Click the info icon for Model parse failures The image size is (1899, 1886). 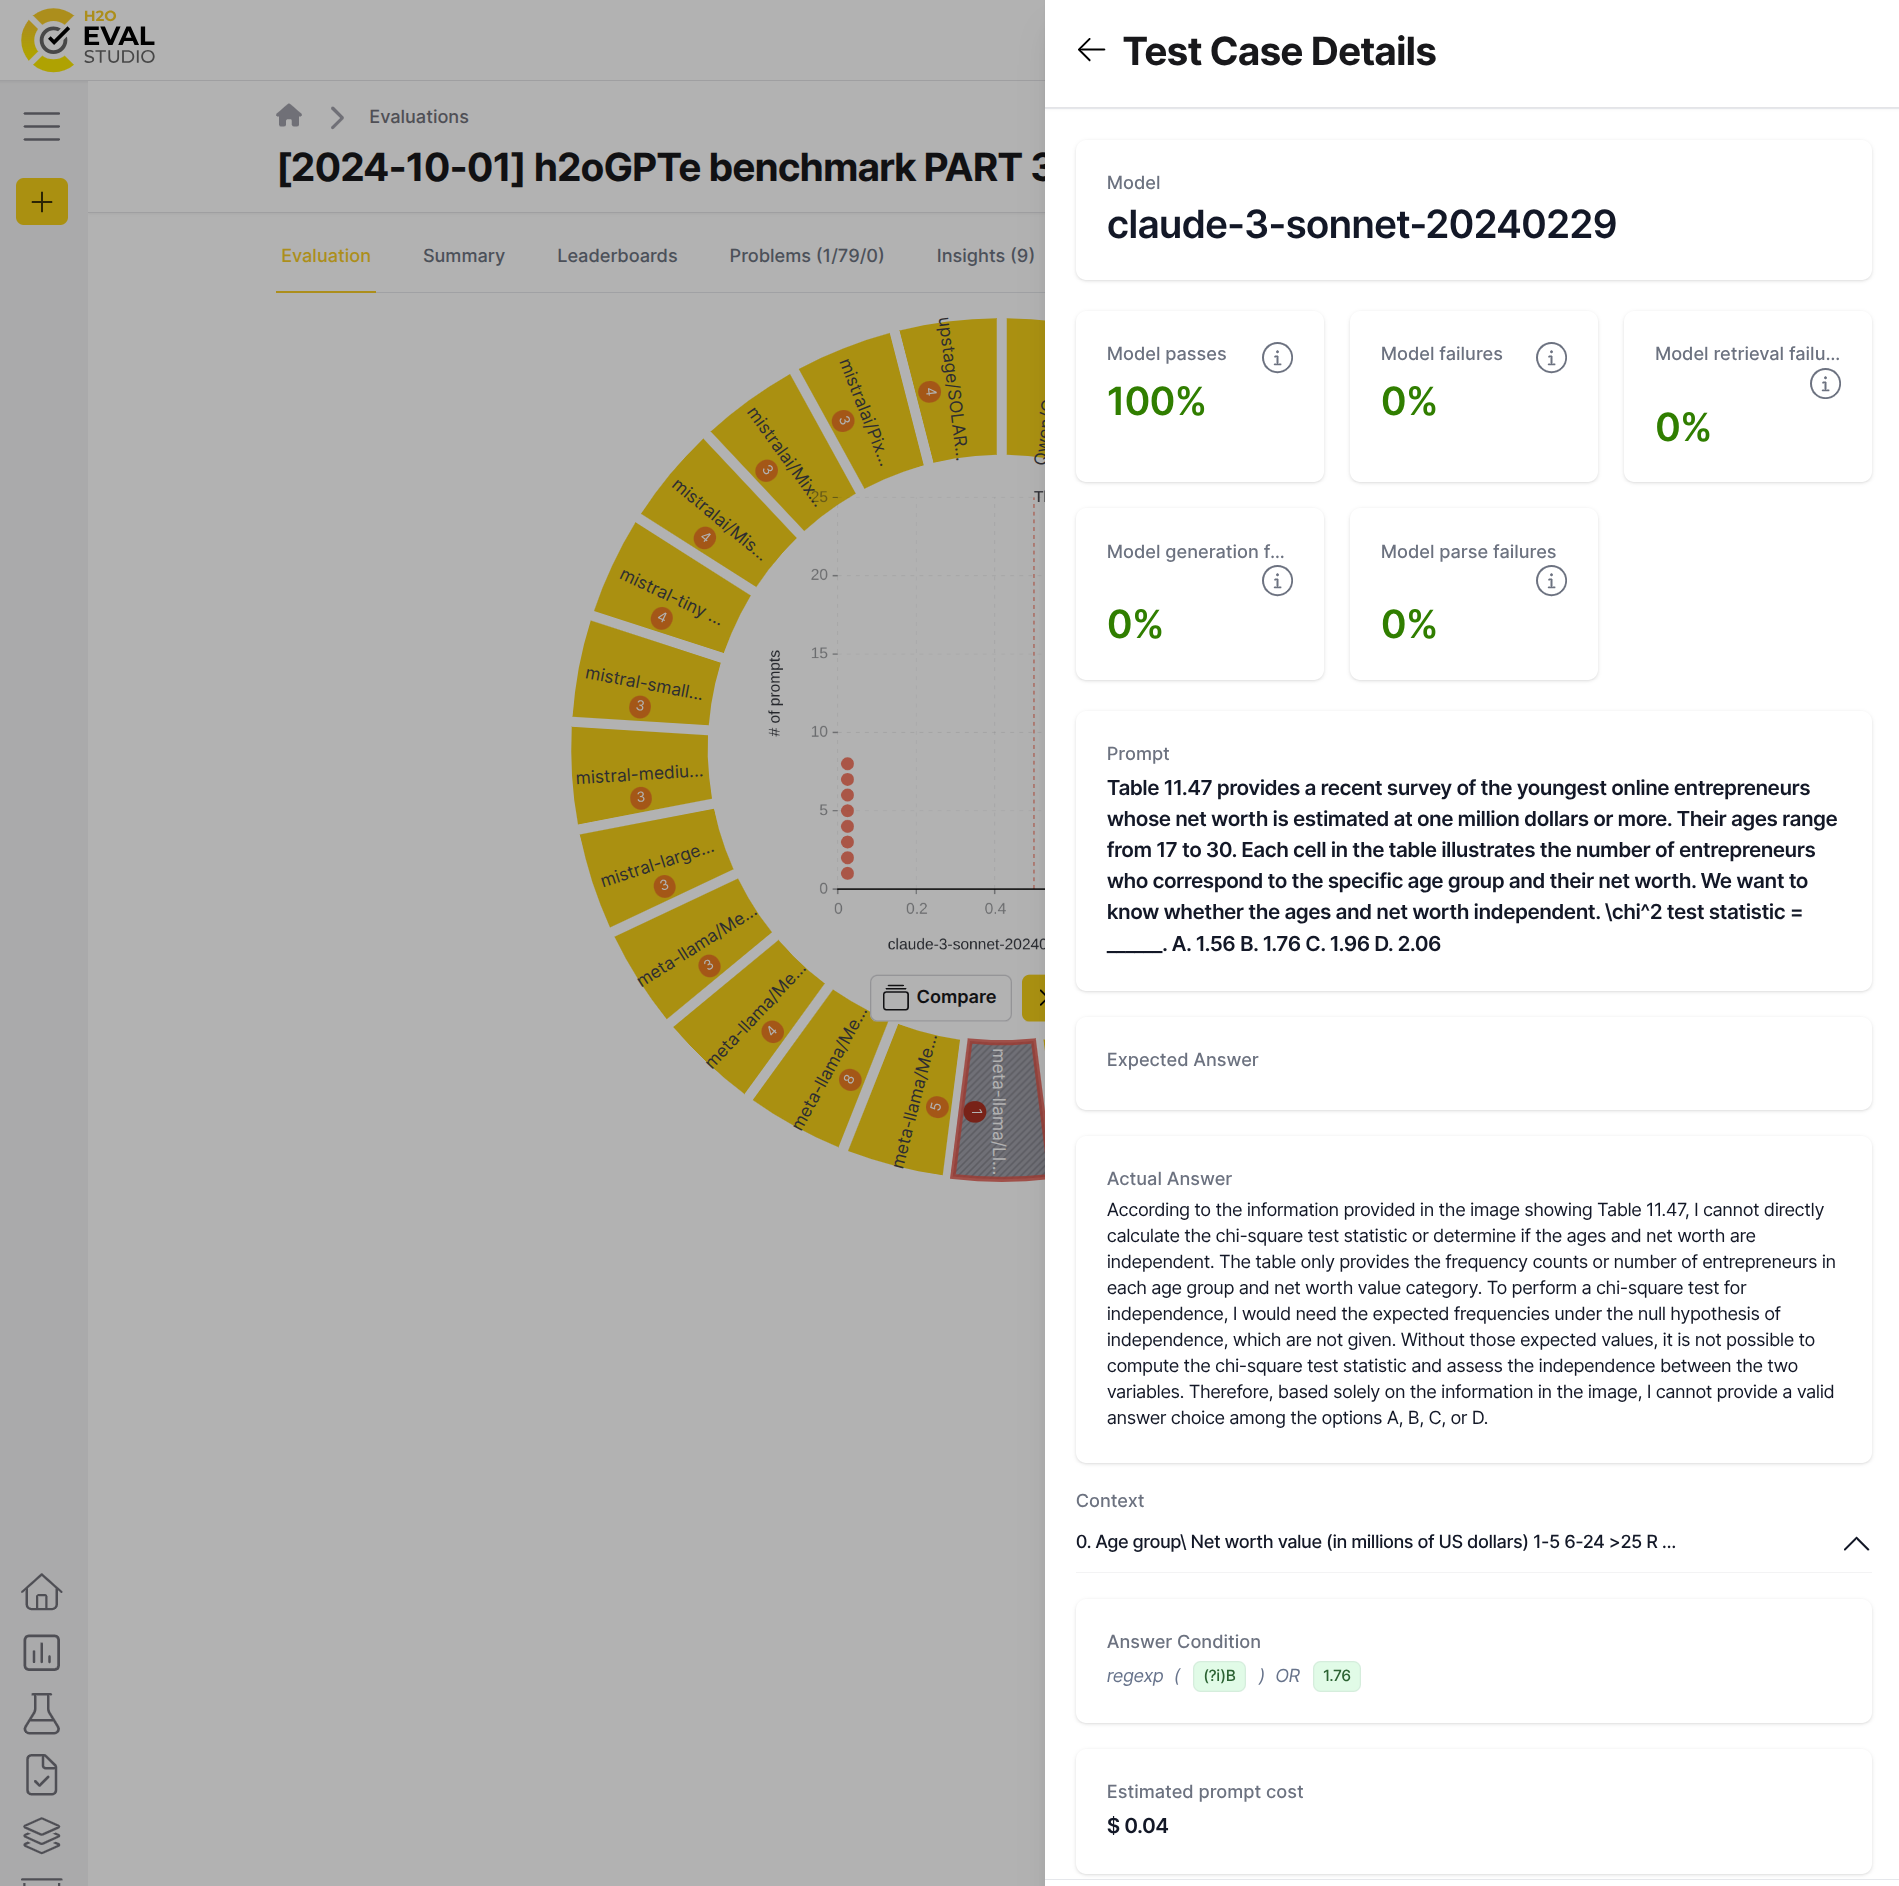(1551, 581)
